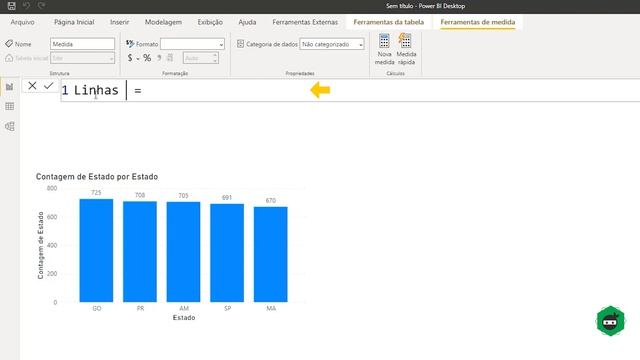Click the Save icon in title bar
Screen dimensions: 640x360
[11, 6]
